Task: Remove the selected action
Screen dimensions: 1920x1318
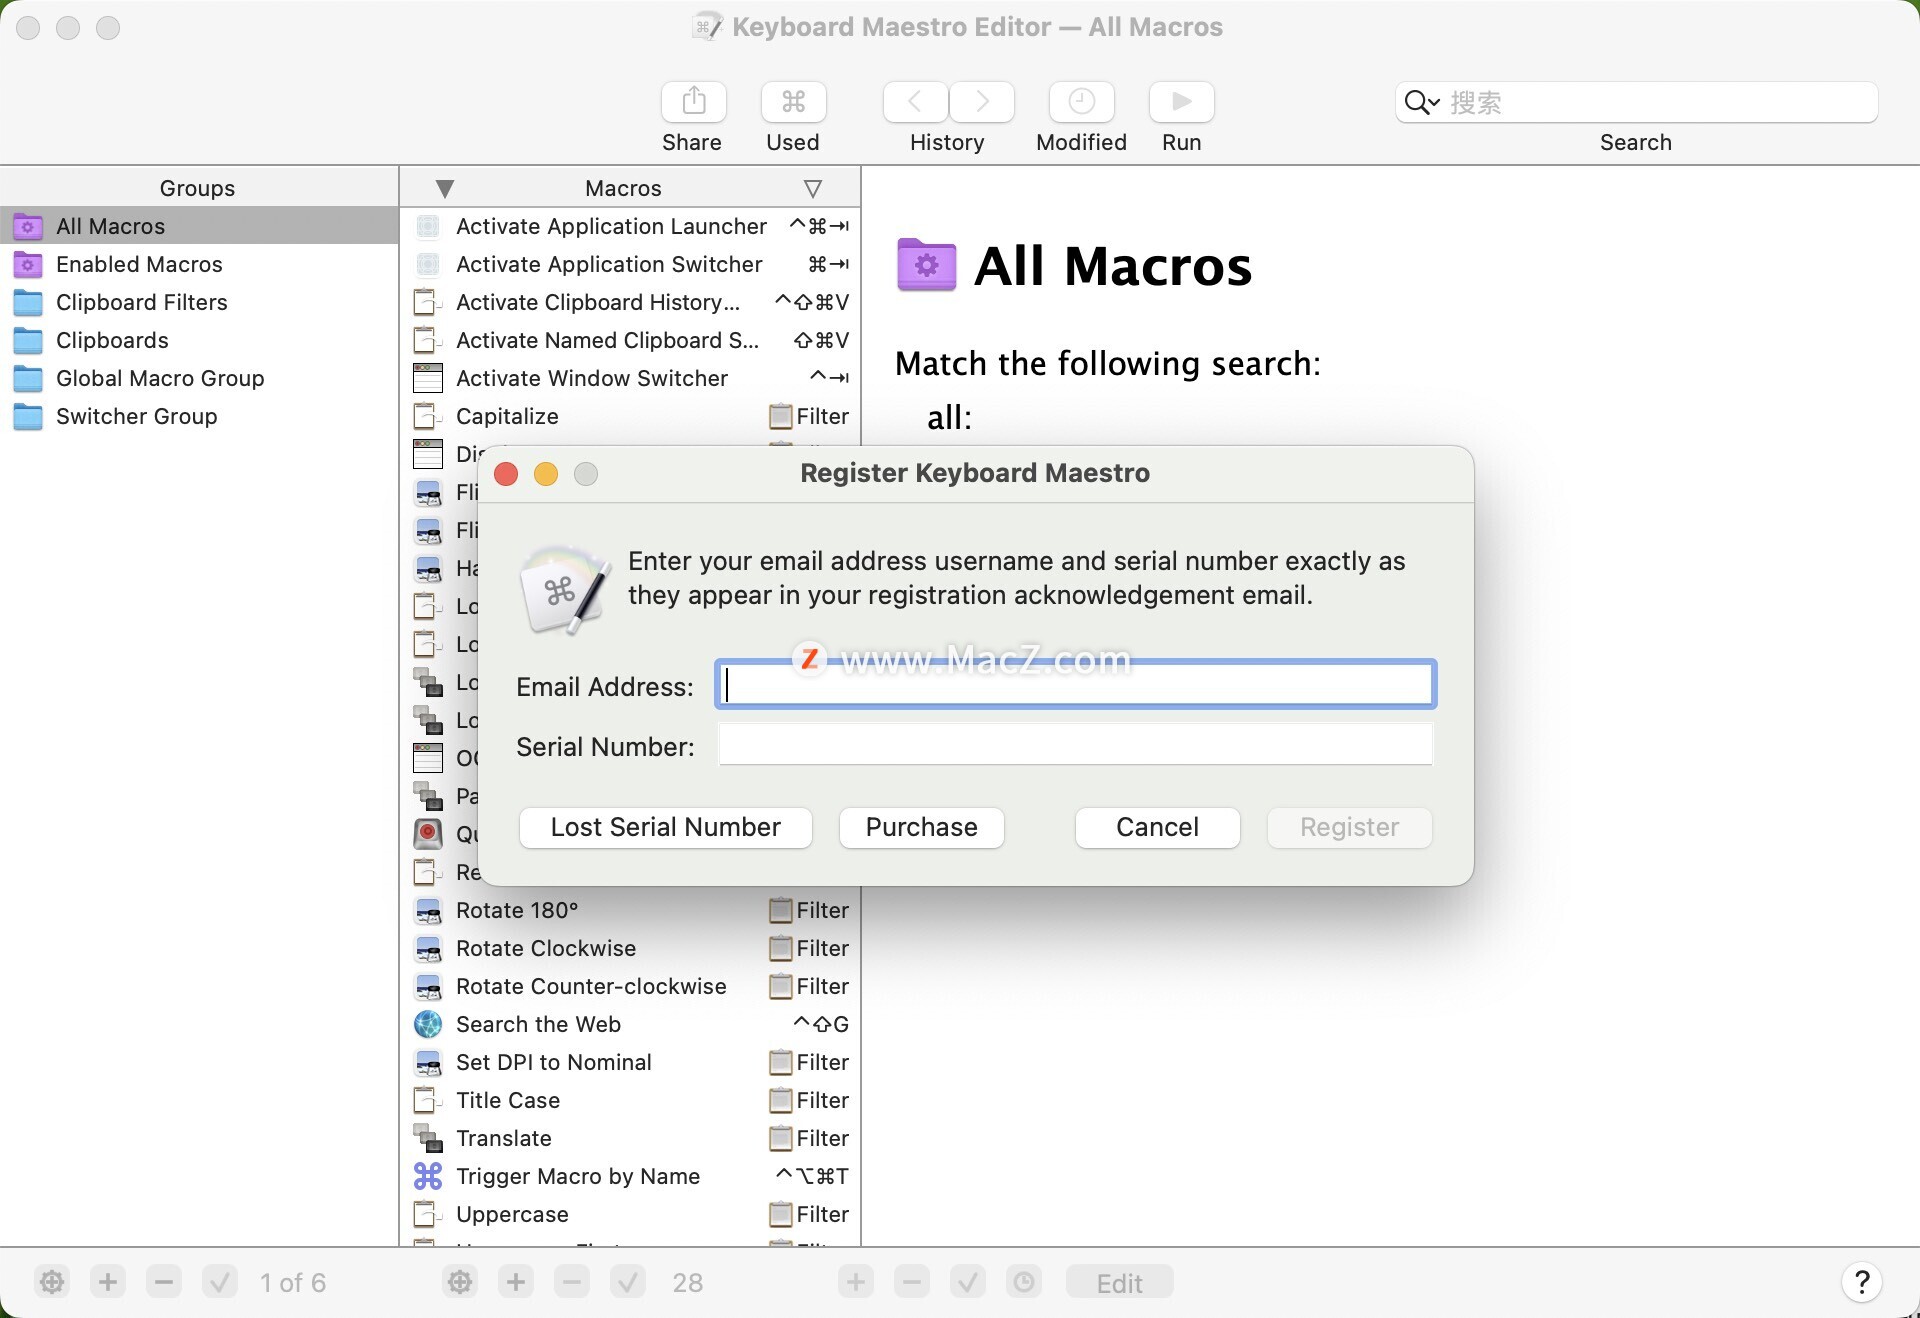Action: [x=912, y=1282]
